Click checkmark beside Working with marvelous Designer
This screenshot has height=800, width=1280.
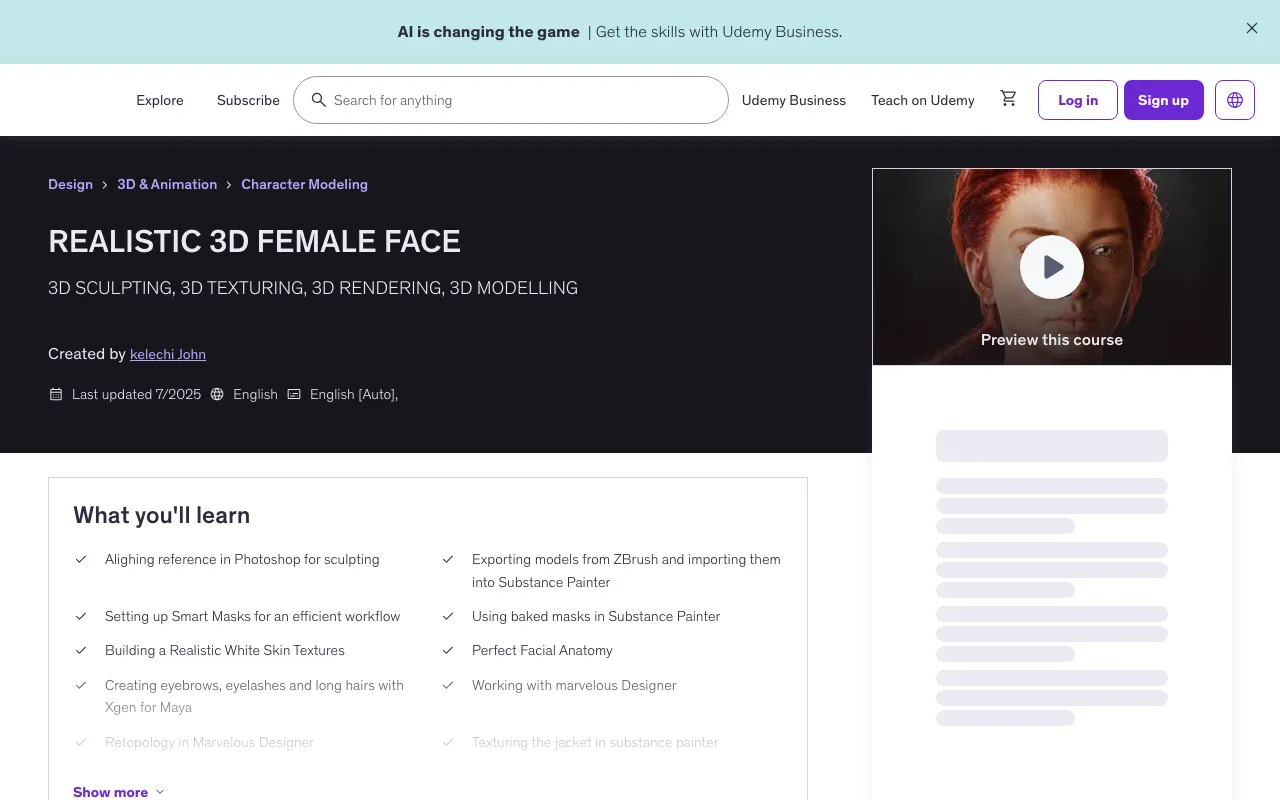click(448, 685)
